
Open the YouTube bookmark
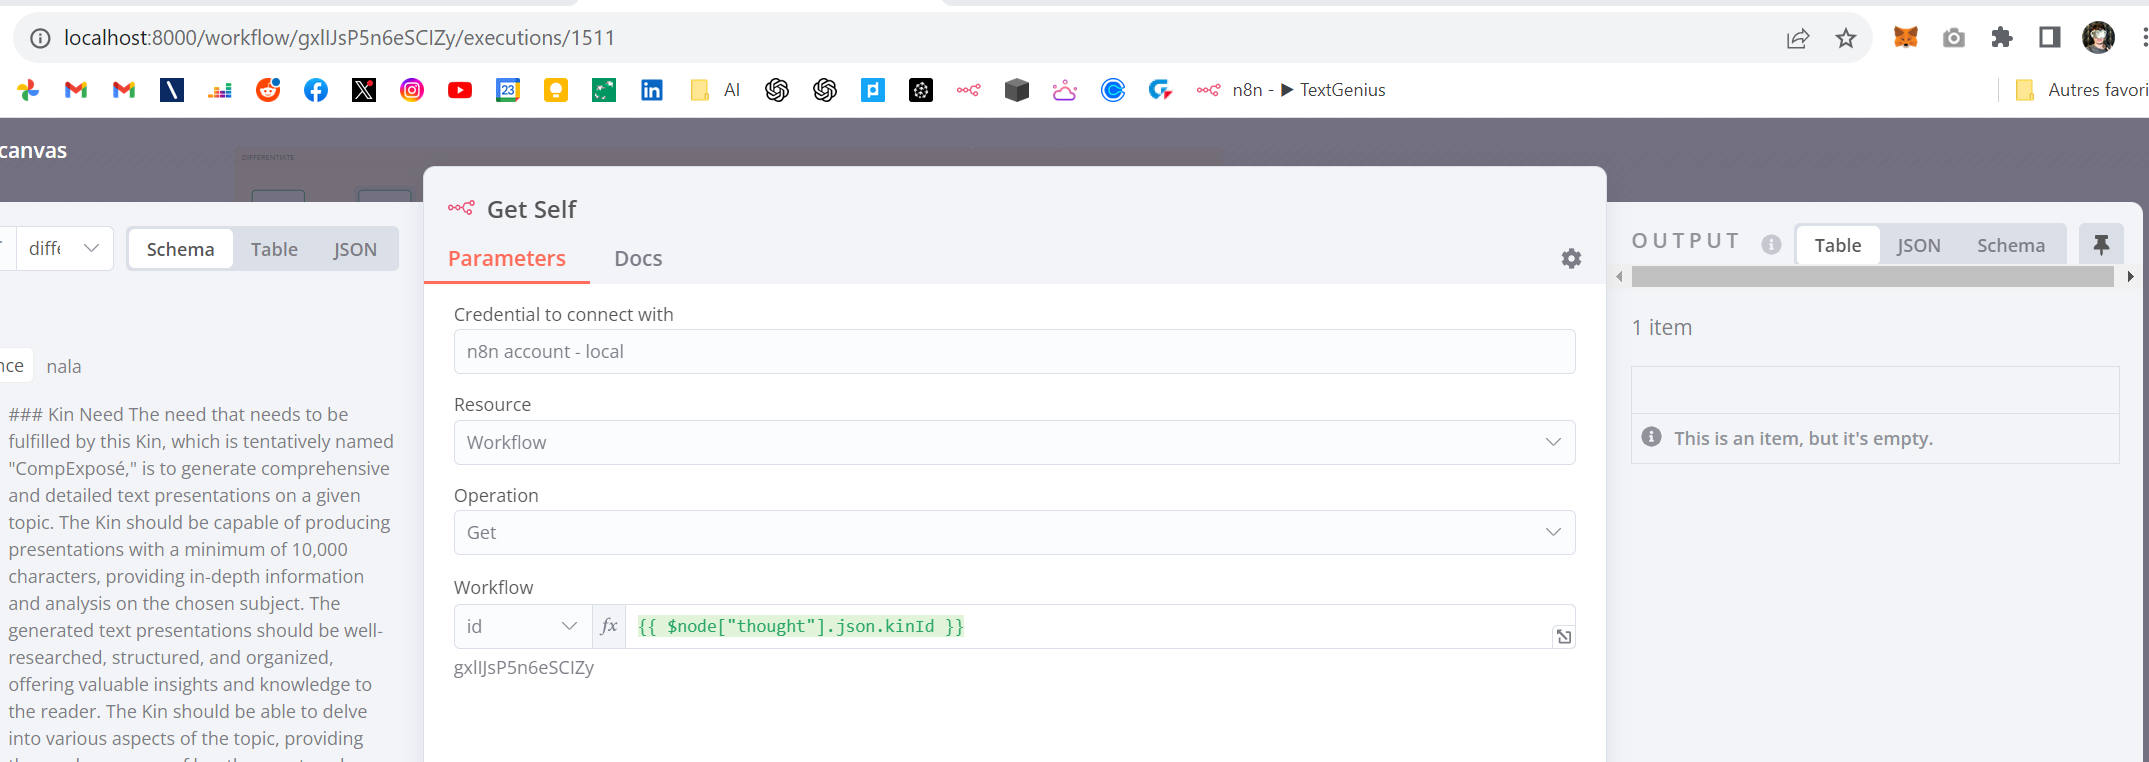point(460,90)
